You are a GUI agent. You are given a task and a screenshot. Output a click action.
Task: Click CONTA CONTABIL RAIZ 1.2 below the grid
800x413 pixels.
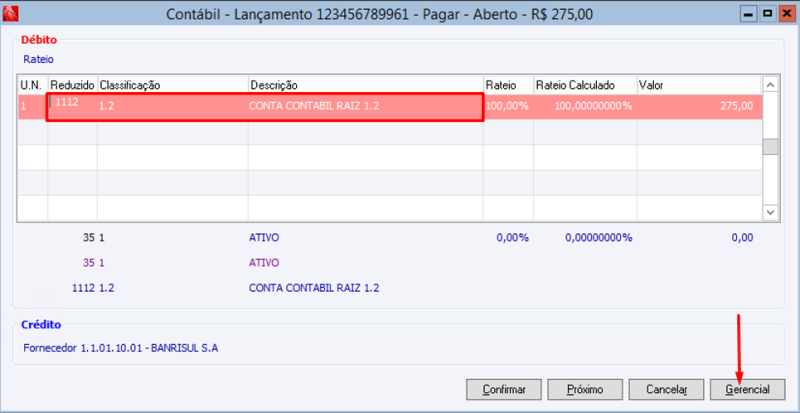(314, 288)
